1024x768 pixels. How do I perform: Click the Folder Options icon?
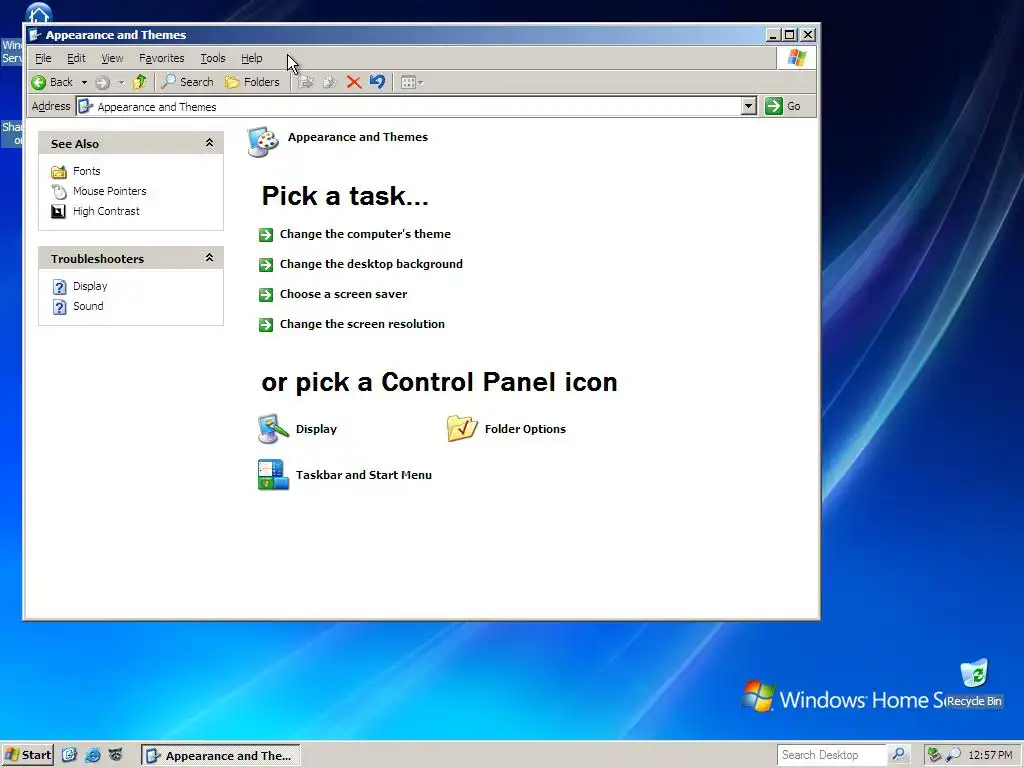462,428
